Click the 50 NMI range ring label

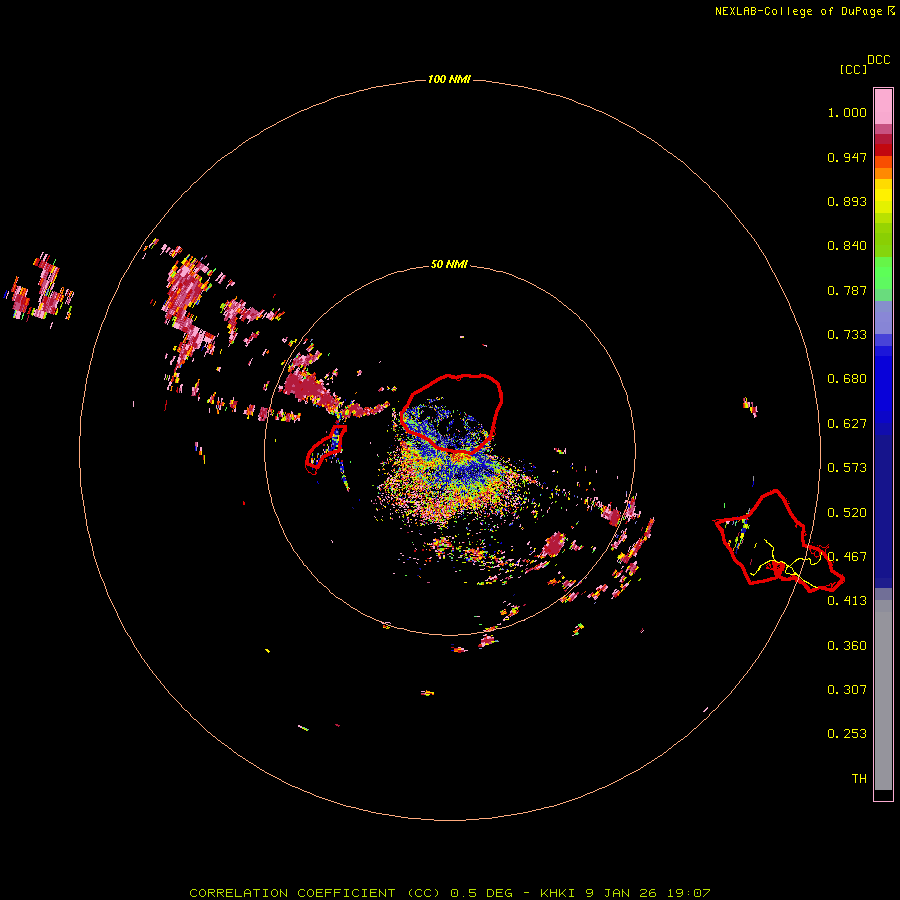(x=449, y=264)
